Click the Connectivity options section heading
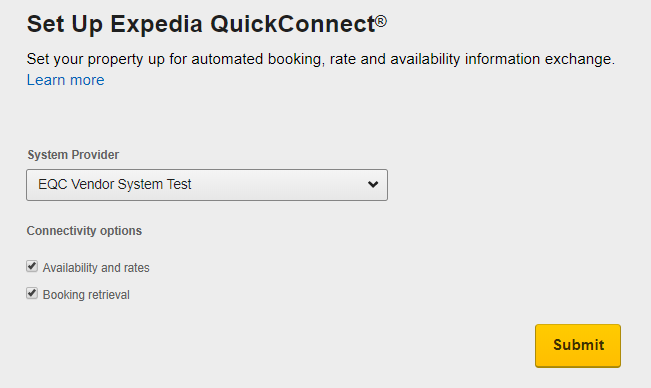Screen dimensions: 651x388 tap(84, 231)
